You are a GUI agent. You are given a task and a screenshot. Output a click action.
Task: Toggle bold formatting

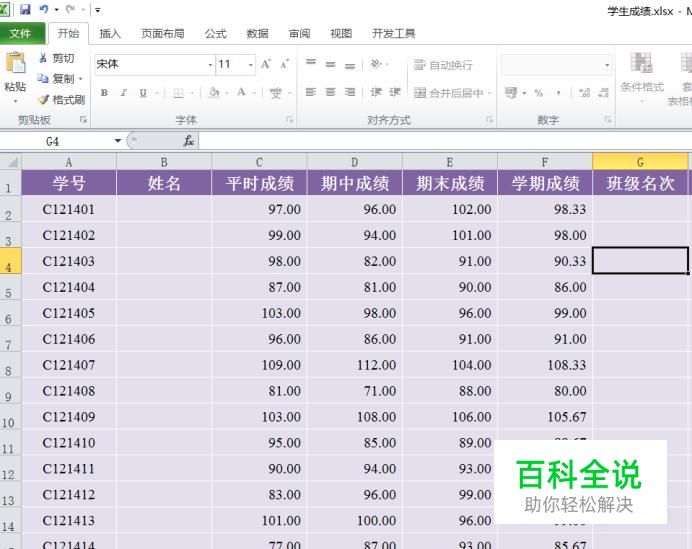[x=104, y=93]
